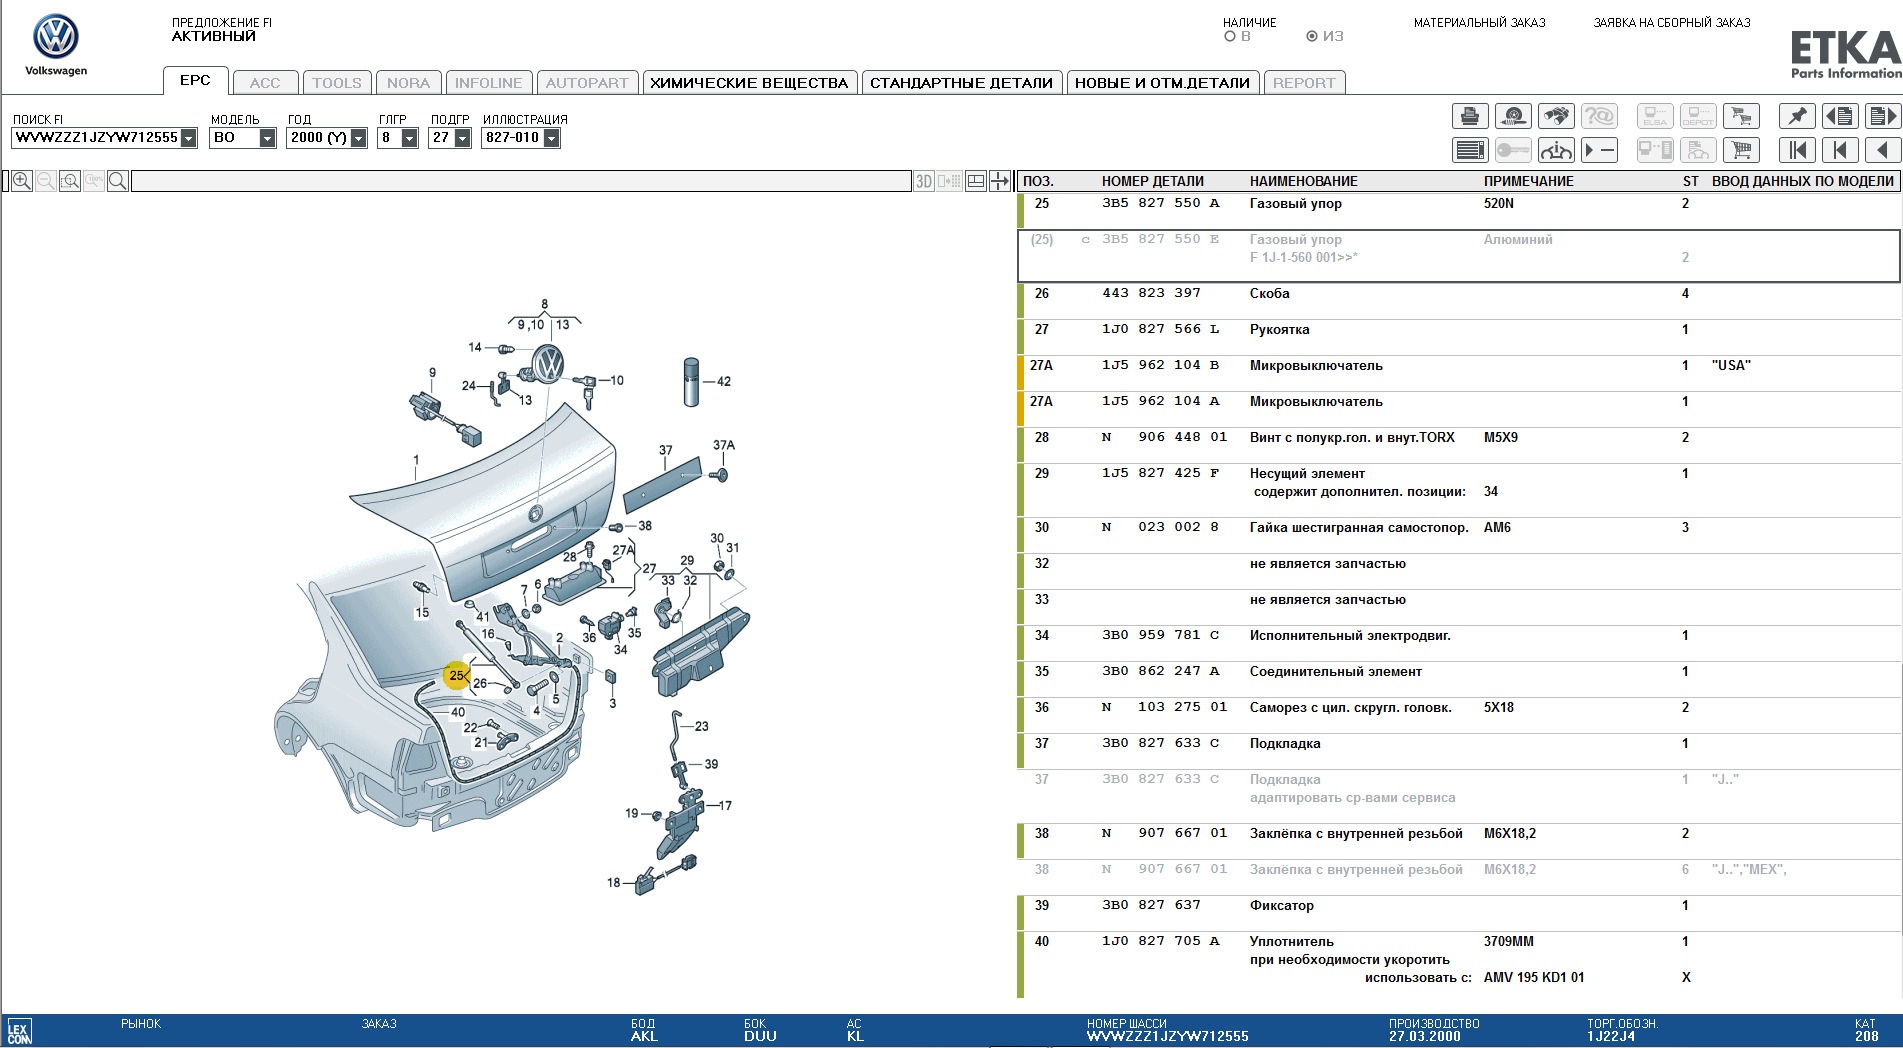Click highlighted callout 25 in the diagram
The image size is (1903, 1048).
click(x=457, y=675)
